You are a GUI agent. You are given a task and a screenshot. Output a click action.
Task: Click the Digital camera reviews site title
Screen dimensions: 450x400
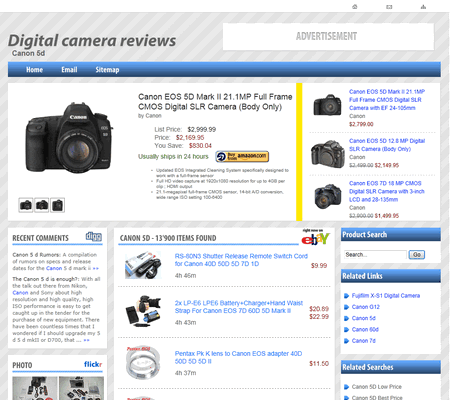pos(92,41)
